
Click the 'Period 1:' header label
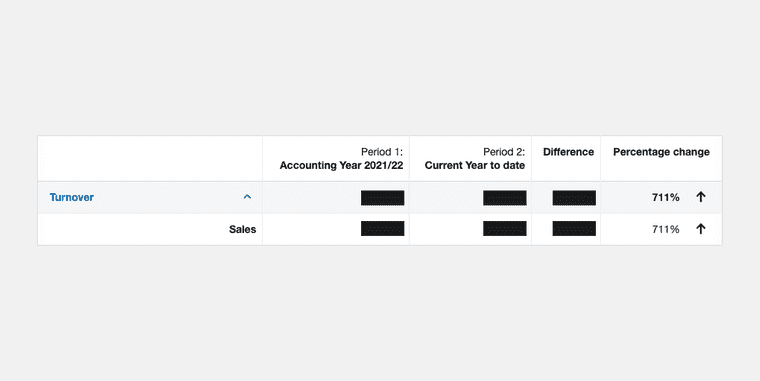[382, 152]
